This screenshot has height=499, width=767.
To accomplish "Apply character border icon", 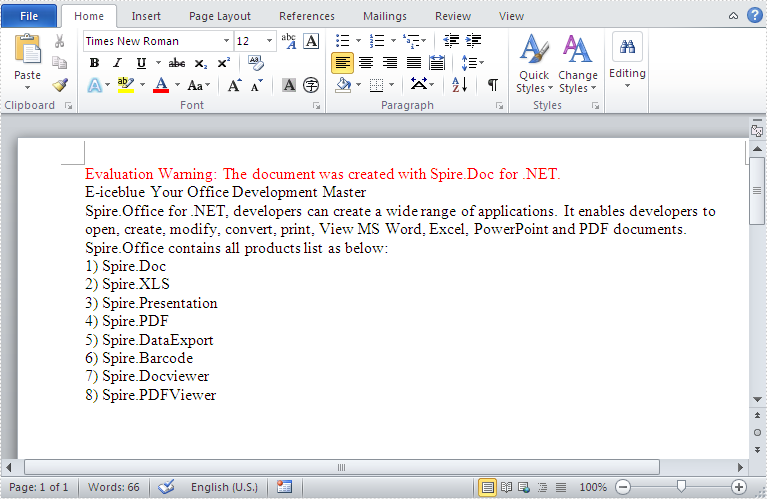I will coord(311,41).
